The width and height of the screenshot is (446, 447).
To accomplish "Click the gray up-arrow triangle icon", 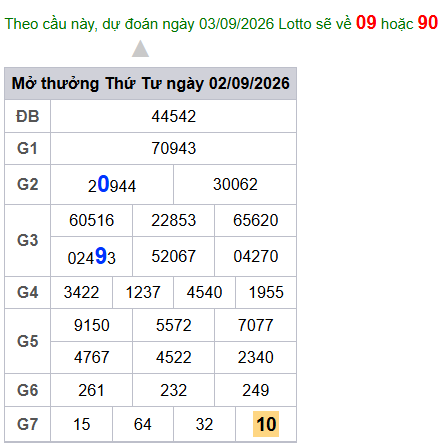I will [x=140, y=49].
